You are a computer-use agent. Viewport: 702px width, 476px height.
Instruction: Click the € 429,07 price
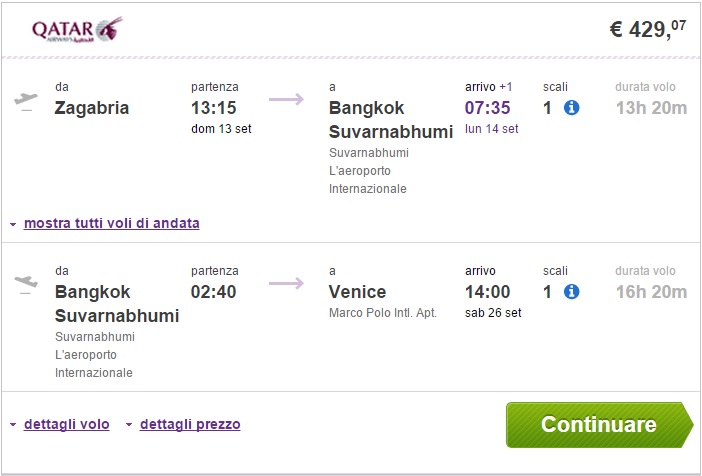pos(648,29)
